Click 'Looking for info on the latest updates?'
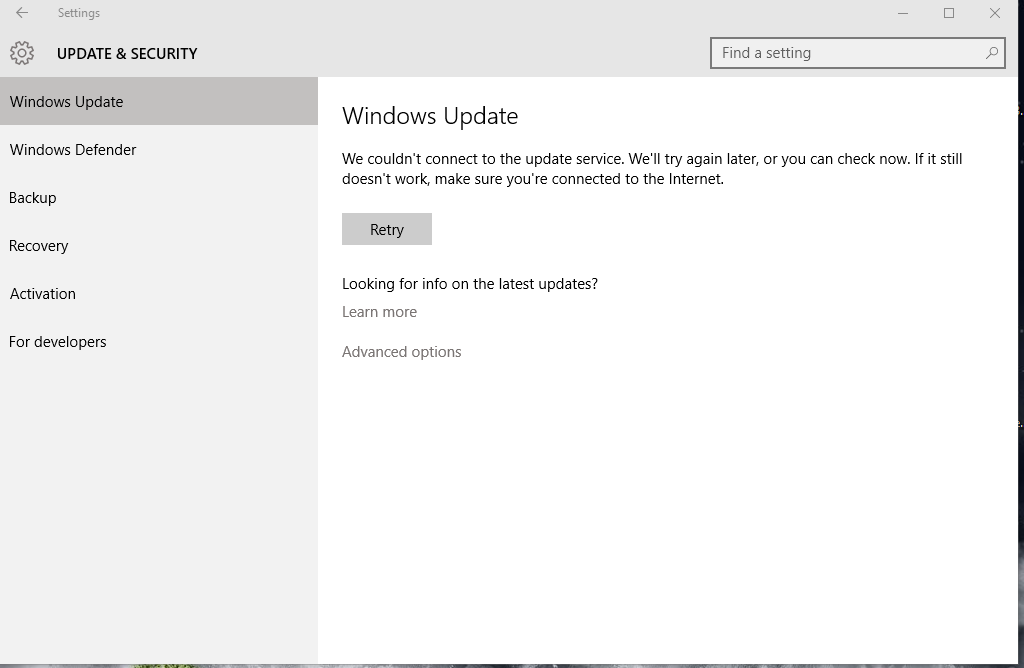Viewport: 1024px width, 668px height. point(470,284)
